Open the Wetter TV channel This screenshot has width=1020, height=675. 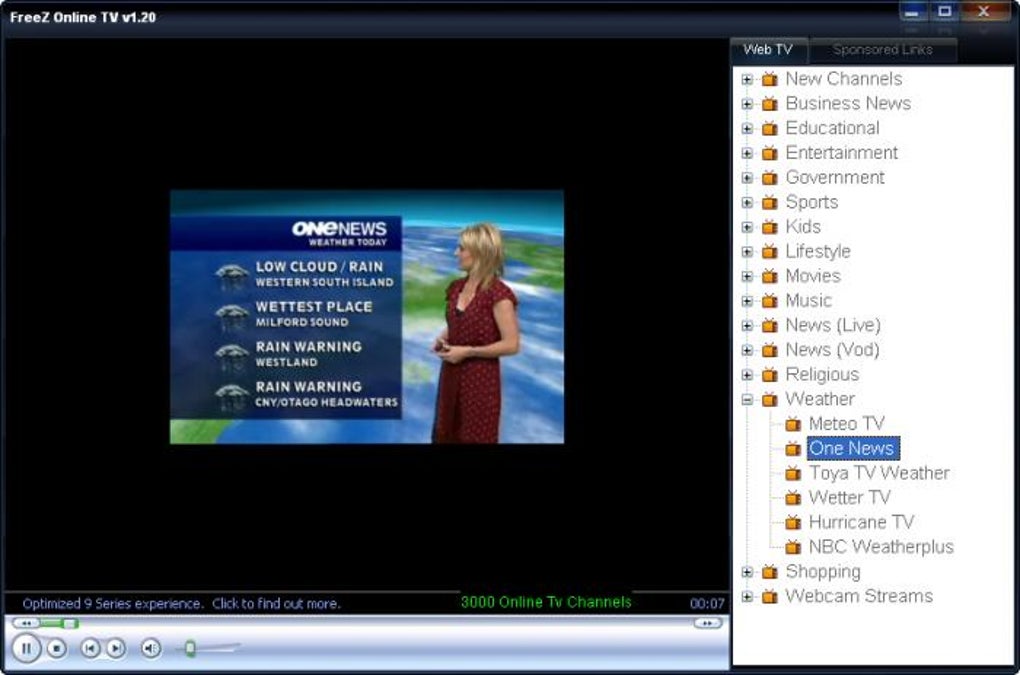(849, 498)
